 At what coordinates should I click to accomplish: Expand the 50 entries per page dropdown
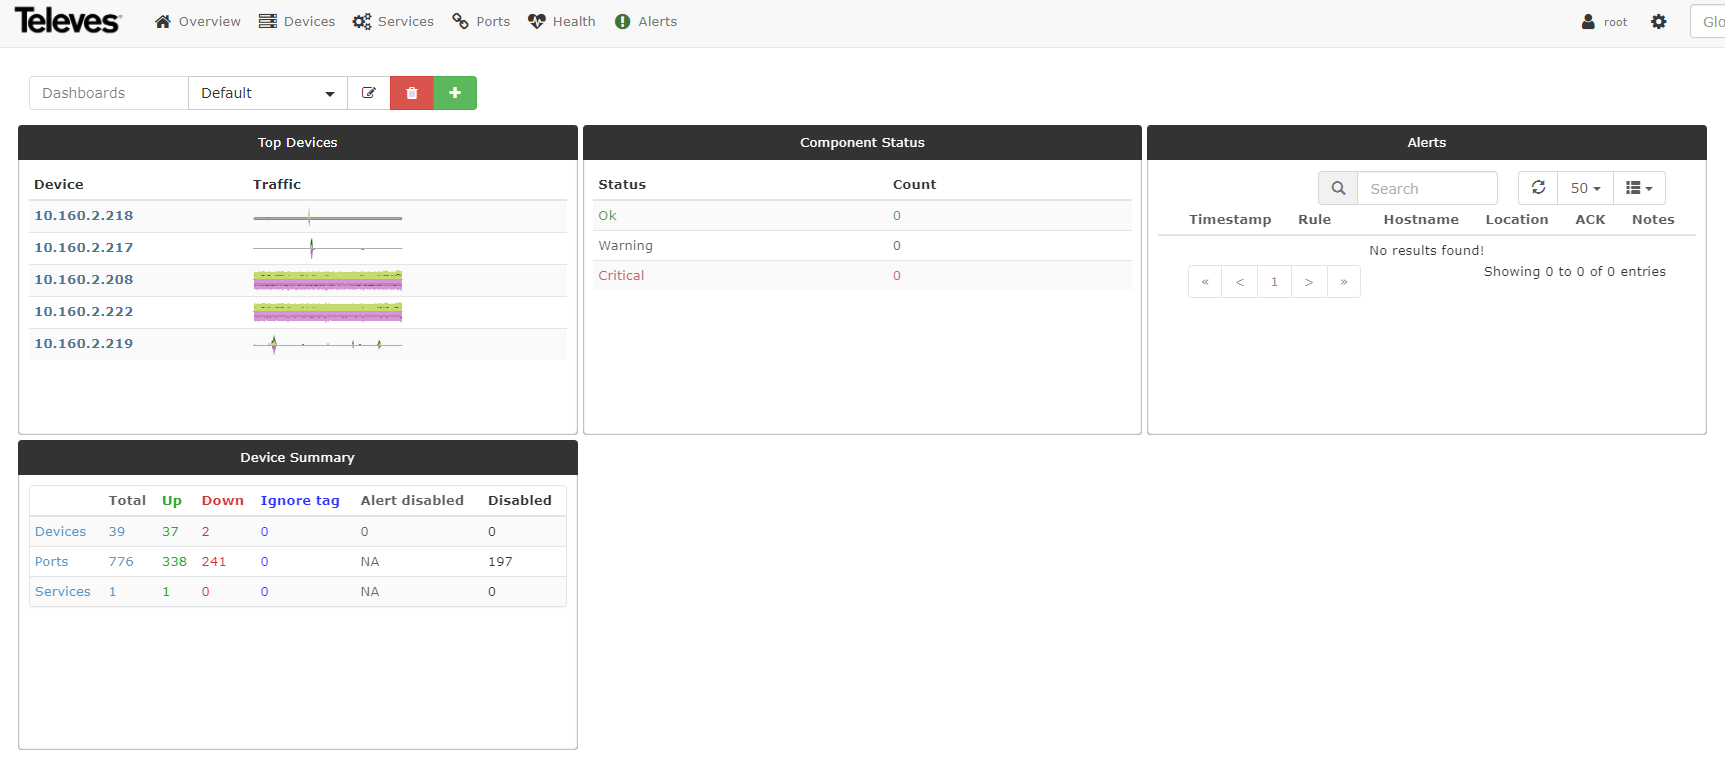[1585, 188]
